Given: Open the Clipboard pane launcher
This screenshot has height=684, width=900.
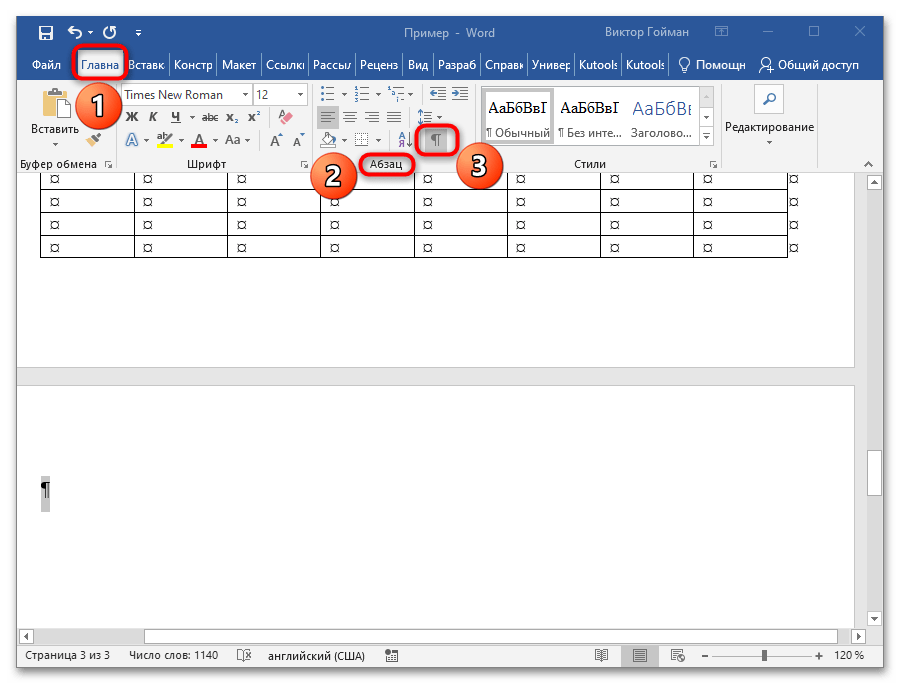Looking at the screenshot, I should point(108,165).
